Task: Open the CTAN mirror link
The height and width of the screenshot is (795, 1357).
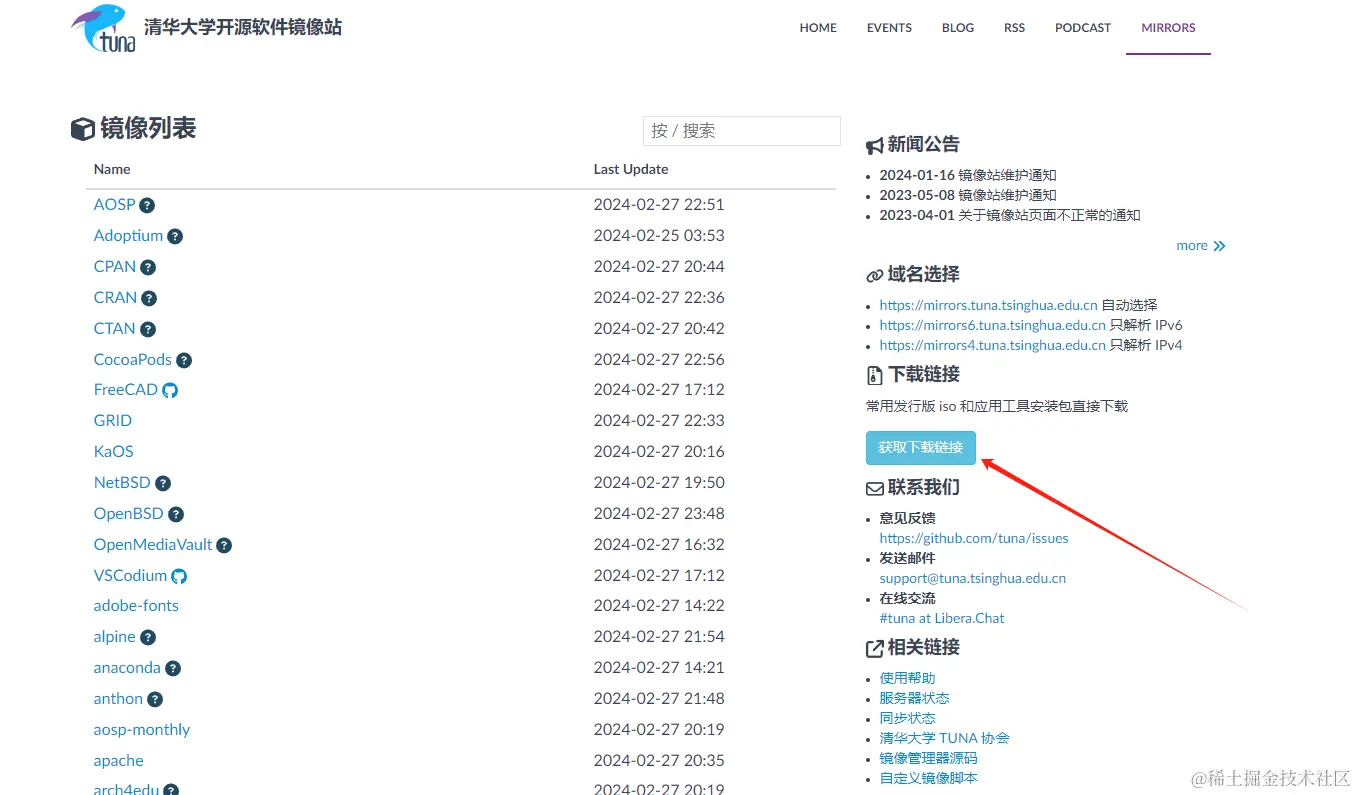Action: pos(114,328)
